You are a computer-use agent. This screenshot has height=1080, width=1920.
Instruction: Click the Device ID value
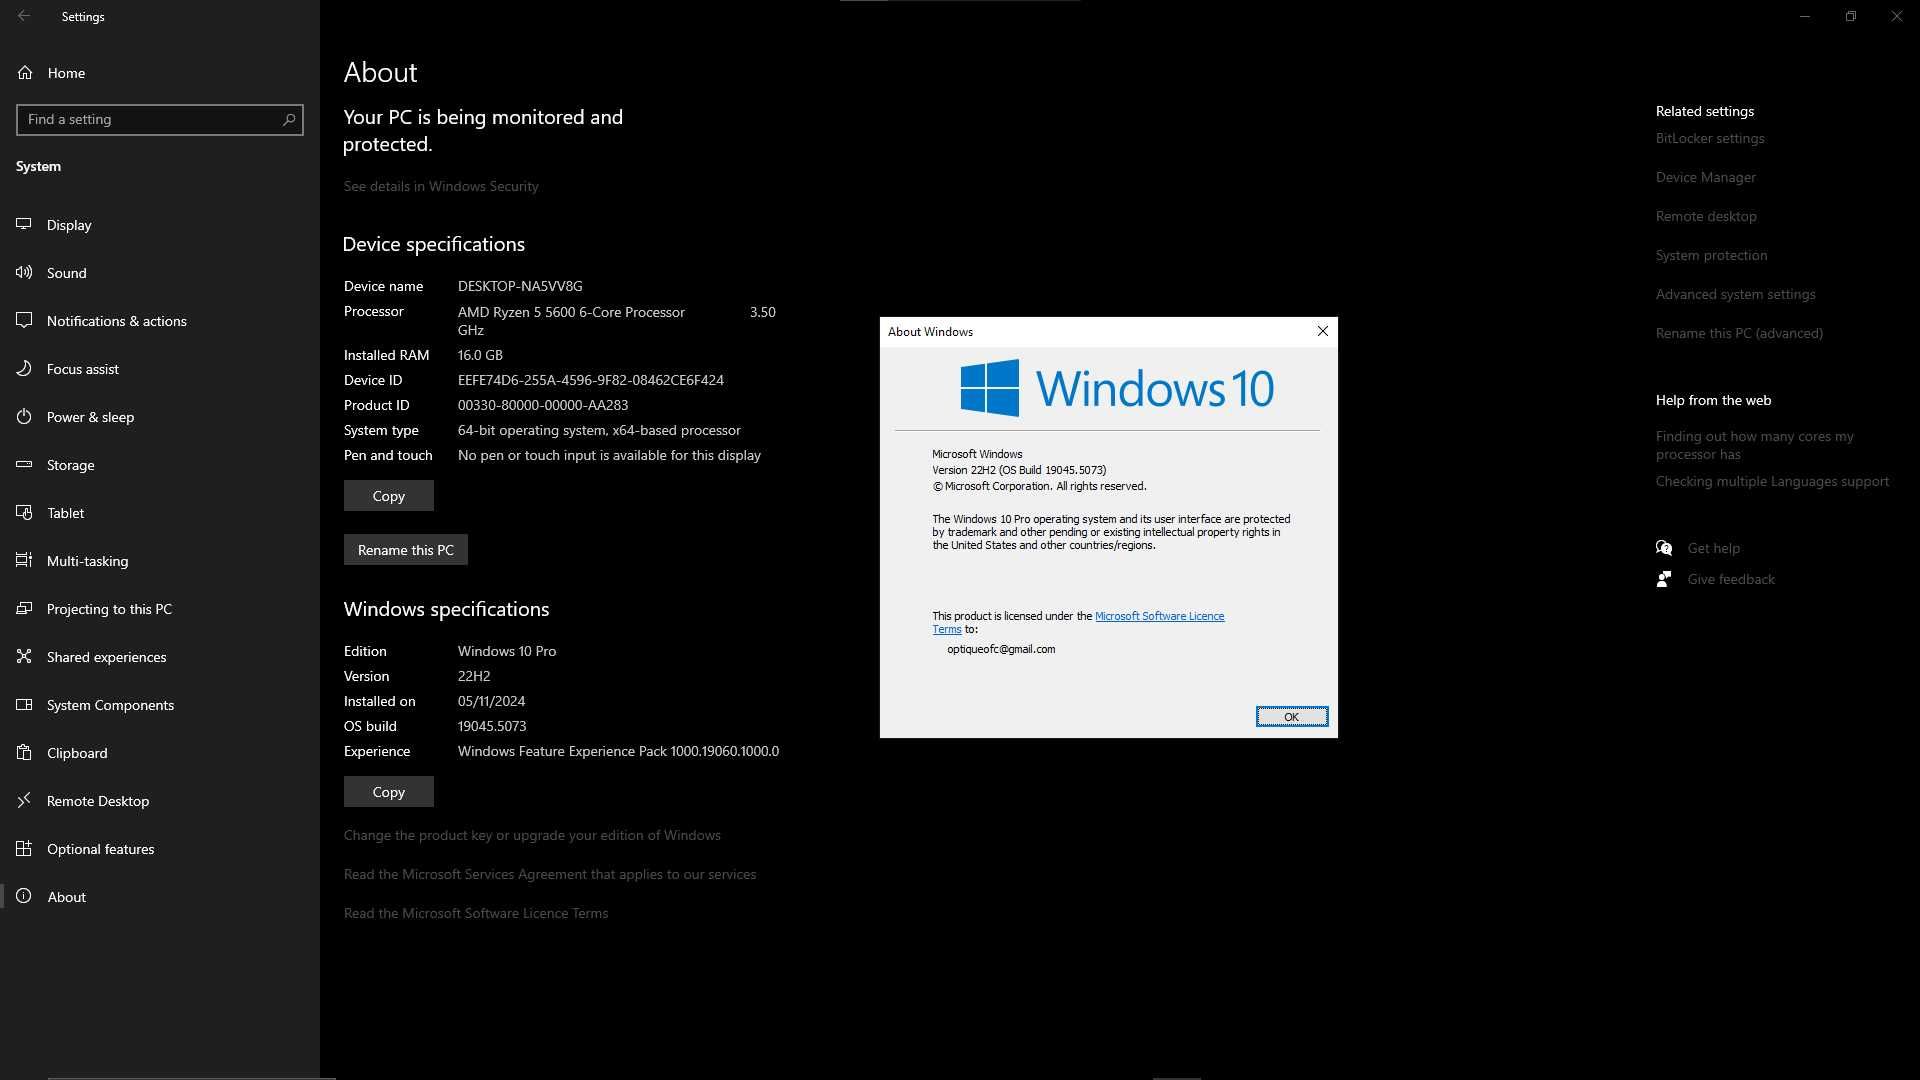(x=591, y=380)
